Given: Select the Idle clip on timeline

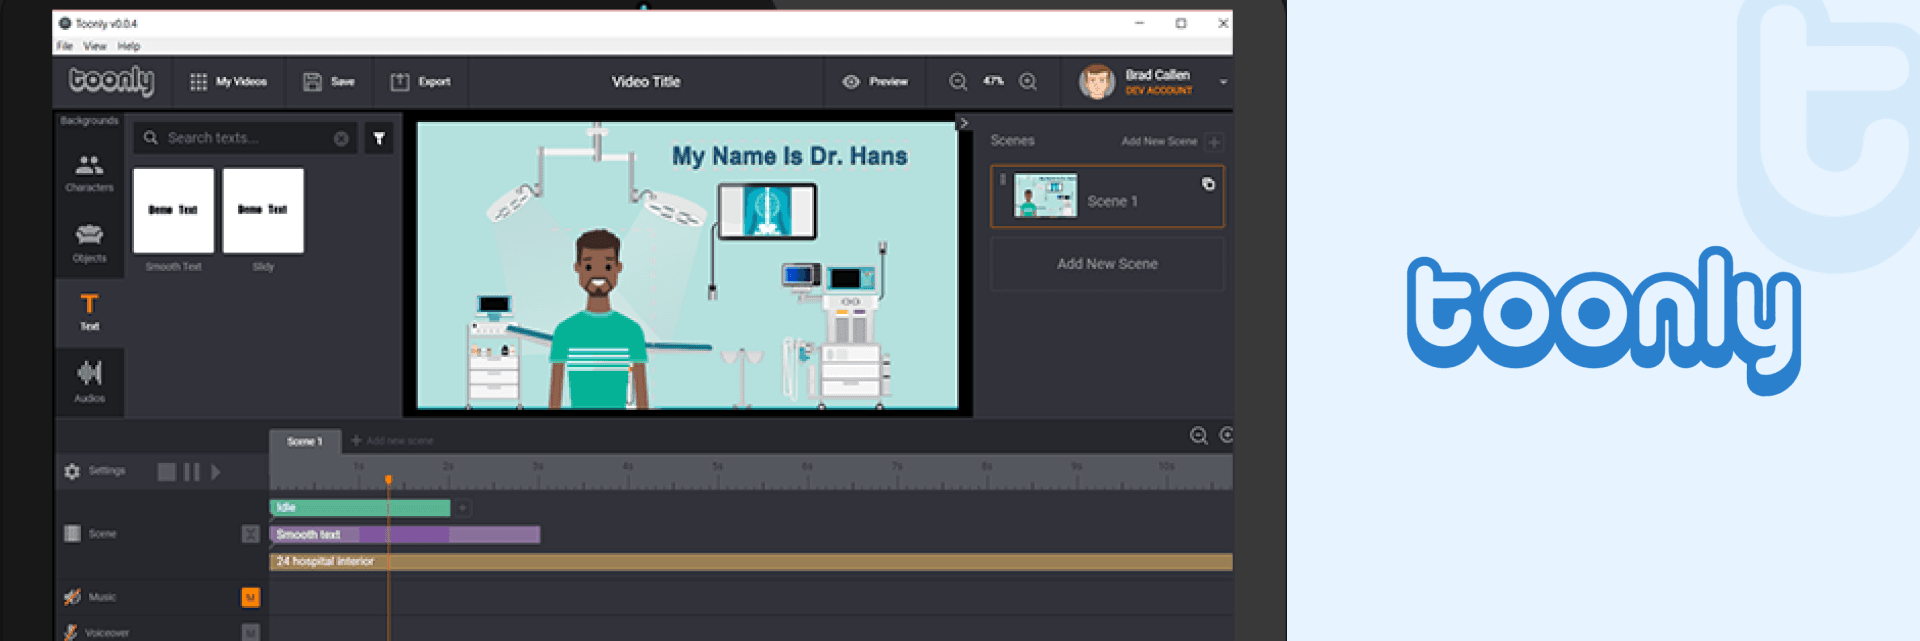Looking at the screenshot, I should click(x=360, y=508).
